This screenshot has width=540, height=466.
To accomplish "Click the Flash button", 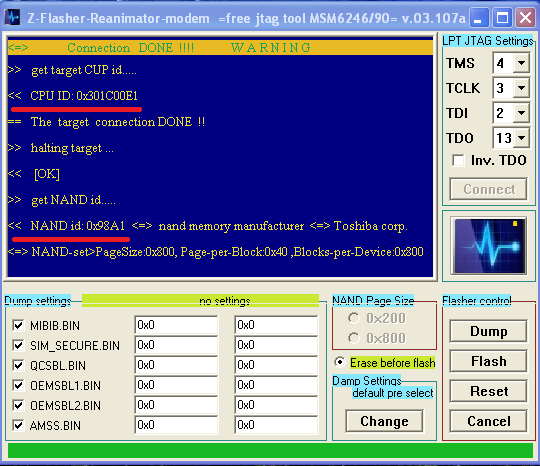I will 488,361.
